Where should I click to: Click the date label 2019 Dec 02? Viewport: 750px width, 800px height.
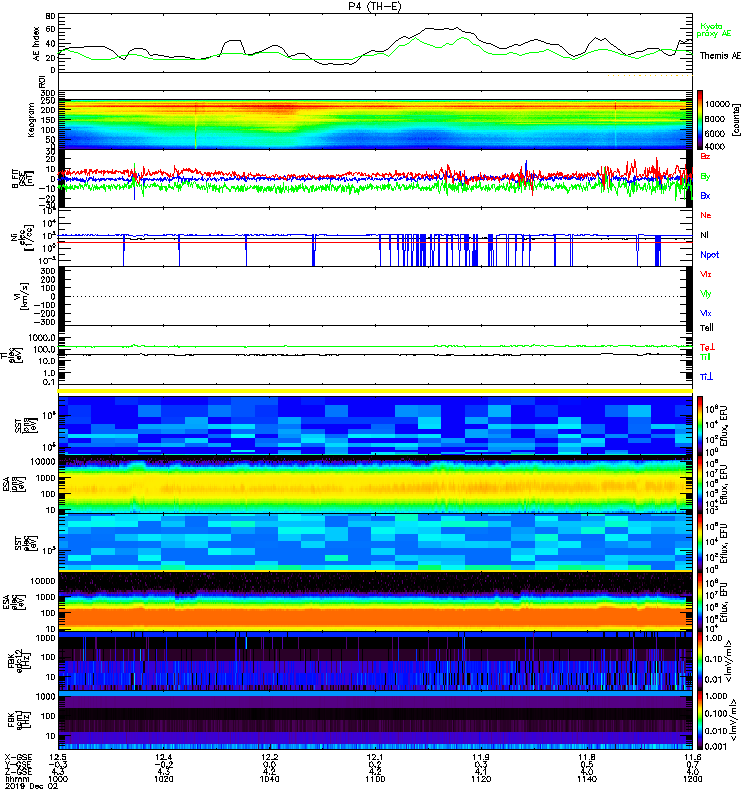[32, 786]
